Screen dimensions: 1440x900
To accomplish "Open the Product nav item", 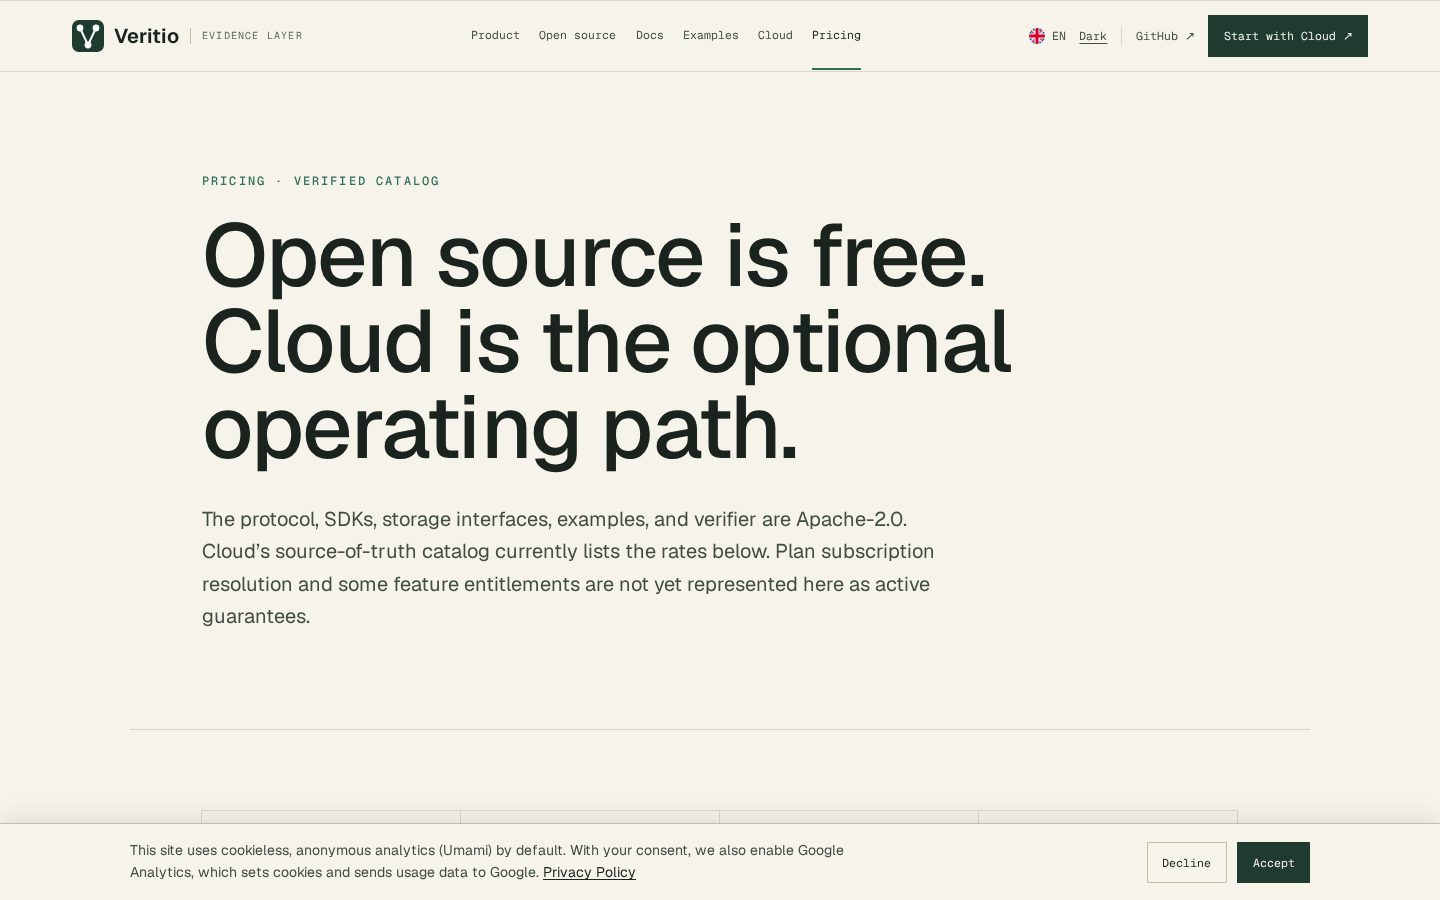I will point(495,35).
